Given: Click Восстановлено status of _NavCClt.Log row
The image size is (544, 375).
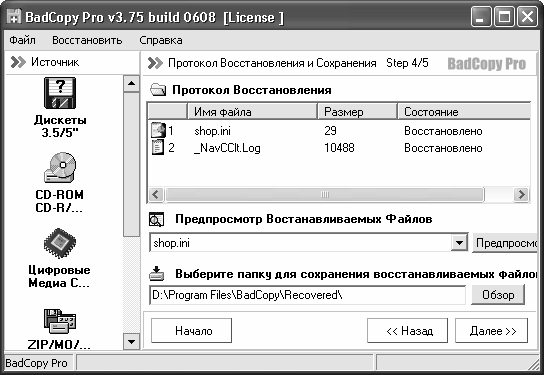Looking at the screenshot, I should coord(443,148).
